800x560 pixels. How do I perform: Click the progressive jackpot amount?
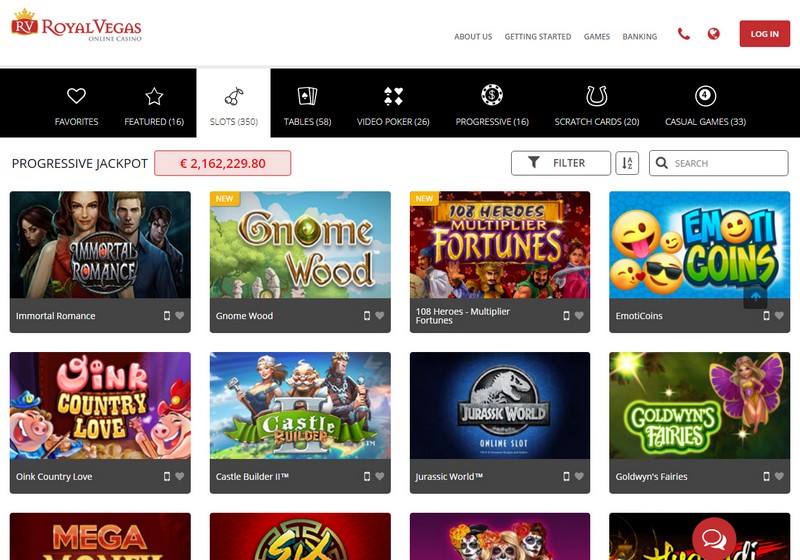pos(222,163)
